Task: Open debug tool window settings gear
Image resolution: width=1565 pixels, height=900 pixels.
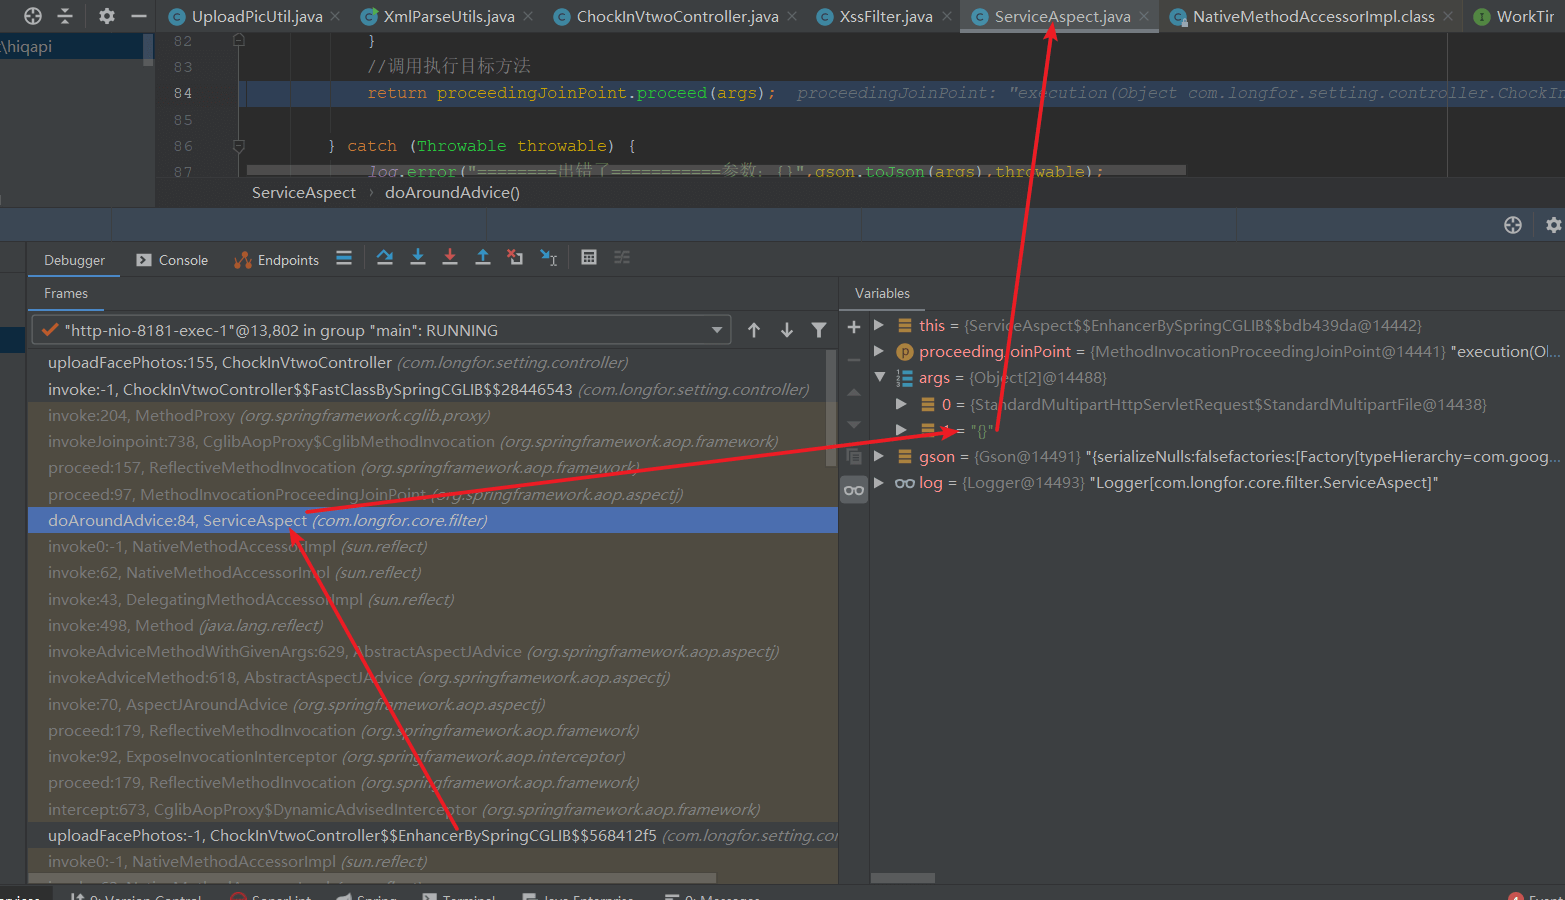Action: click(1553, 225)
